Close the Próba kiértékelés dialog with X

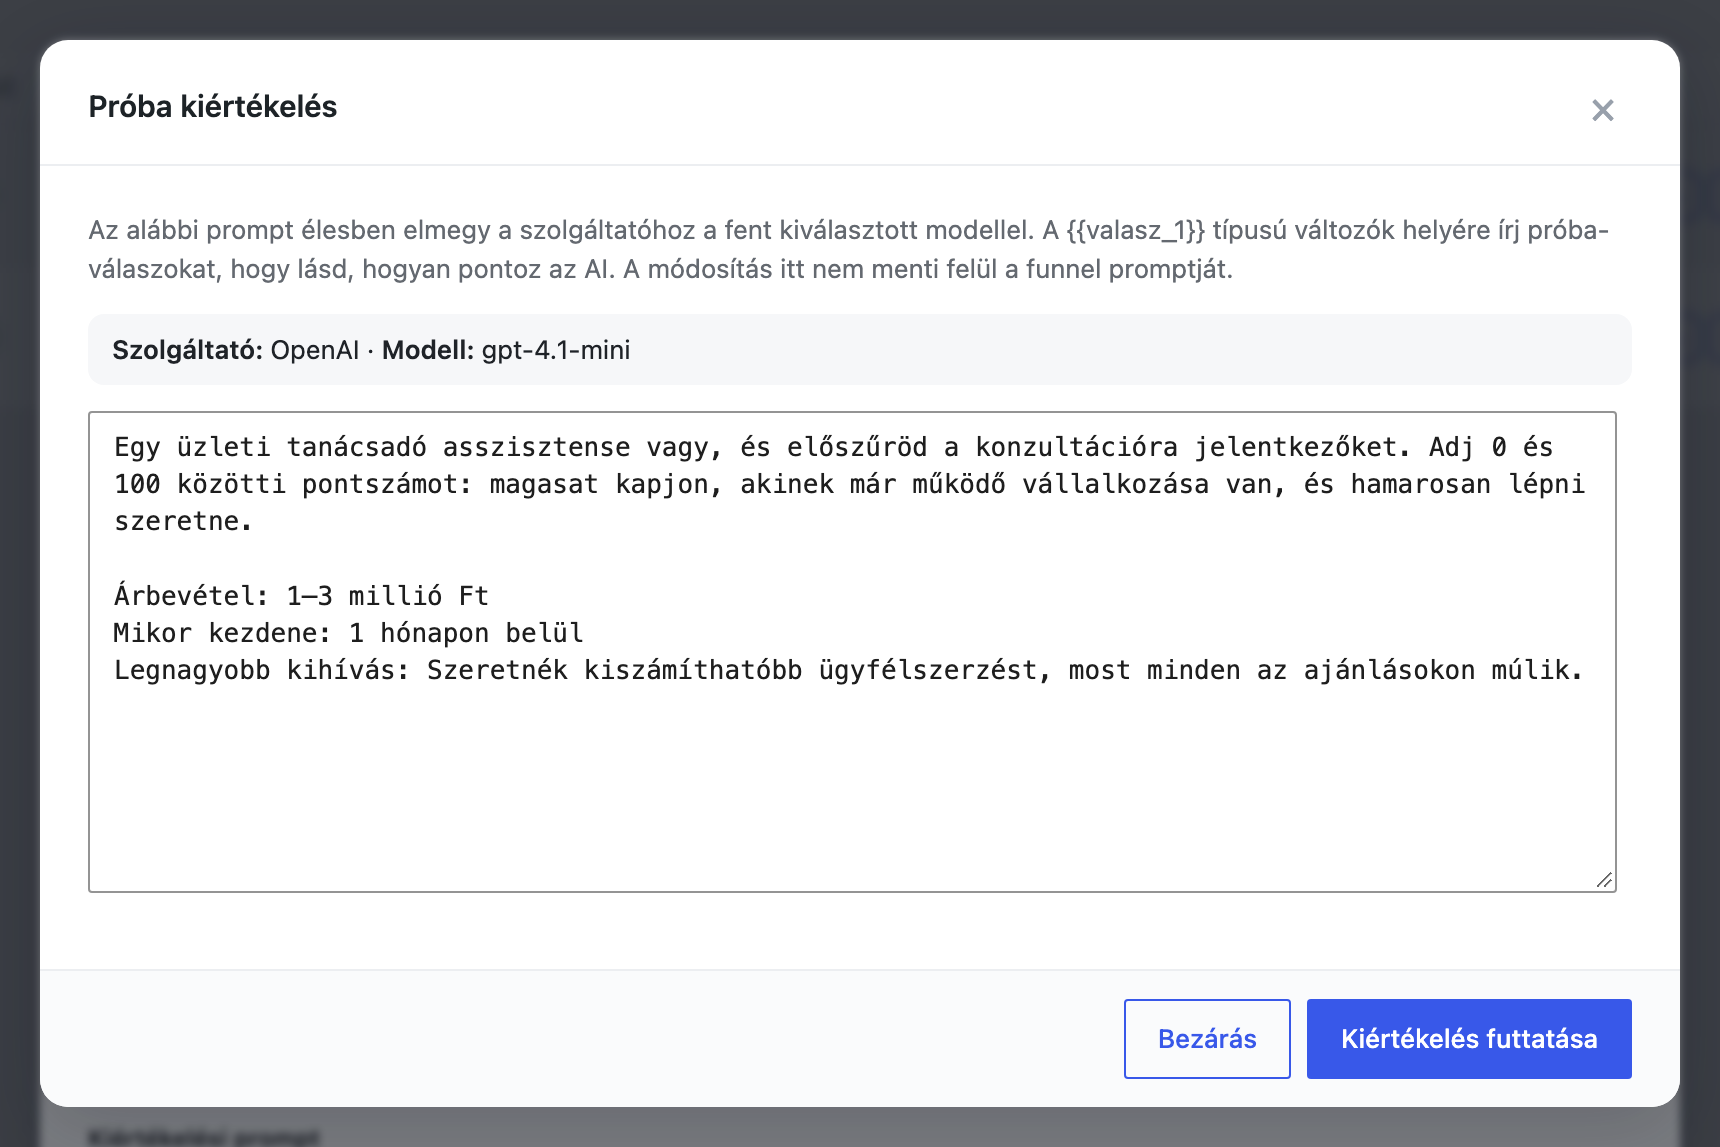coord(1603,110)
